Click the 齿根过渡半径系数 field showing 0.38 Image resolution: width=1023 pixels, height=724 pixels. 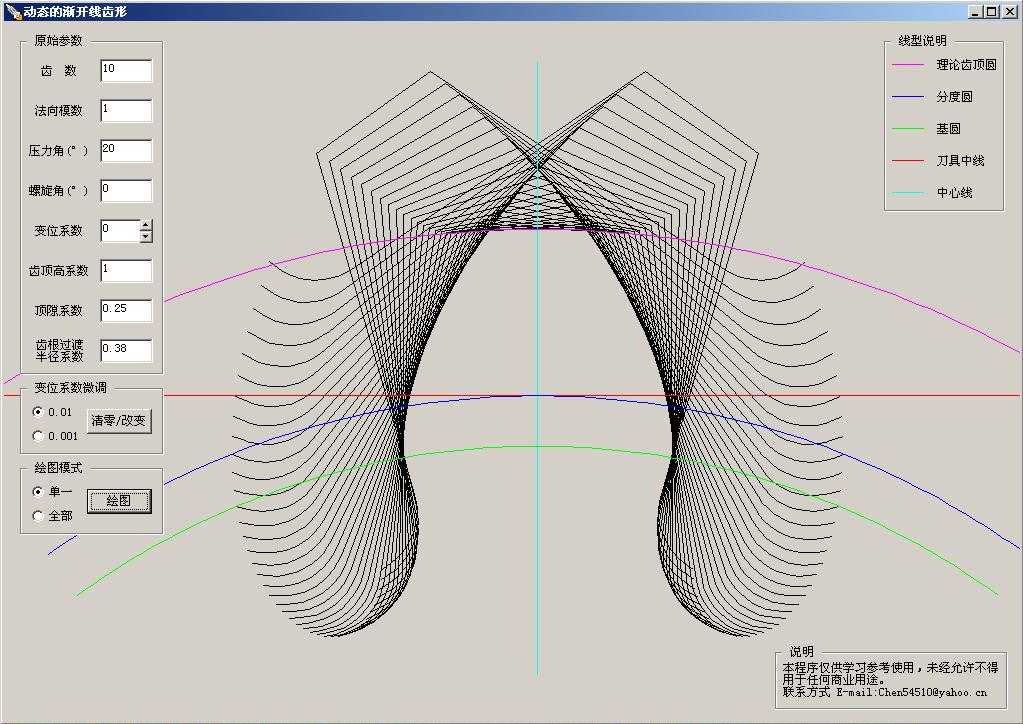[127, 350]
